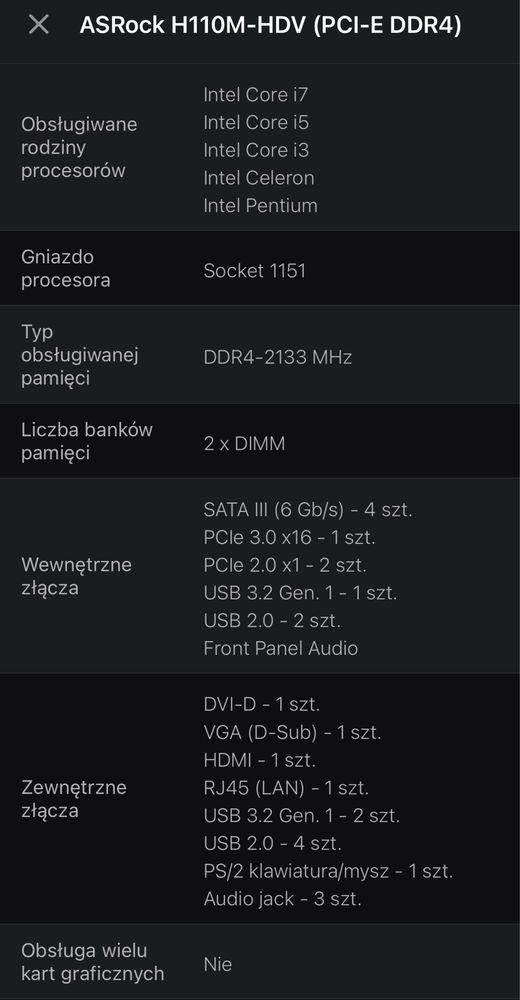Image resolution: width=520 pixels, height=1000 pixels.
Task: Tap the HDMI - 1 szt. entry
Action: (260, 760)
